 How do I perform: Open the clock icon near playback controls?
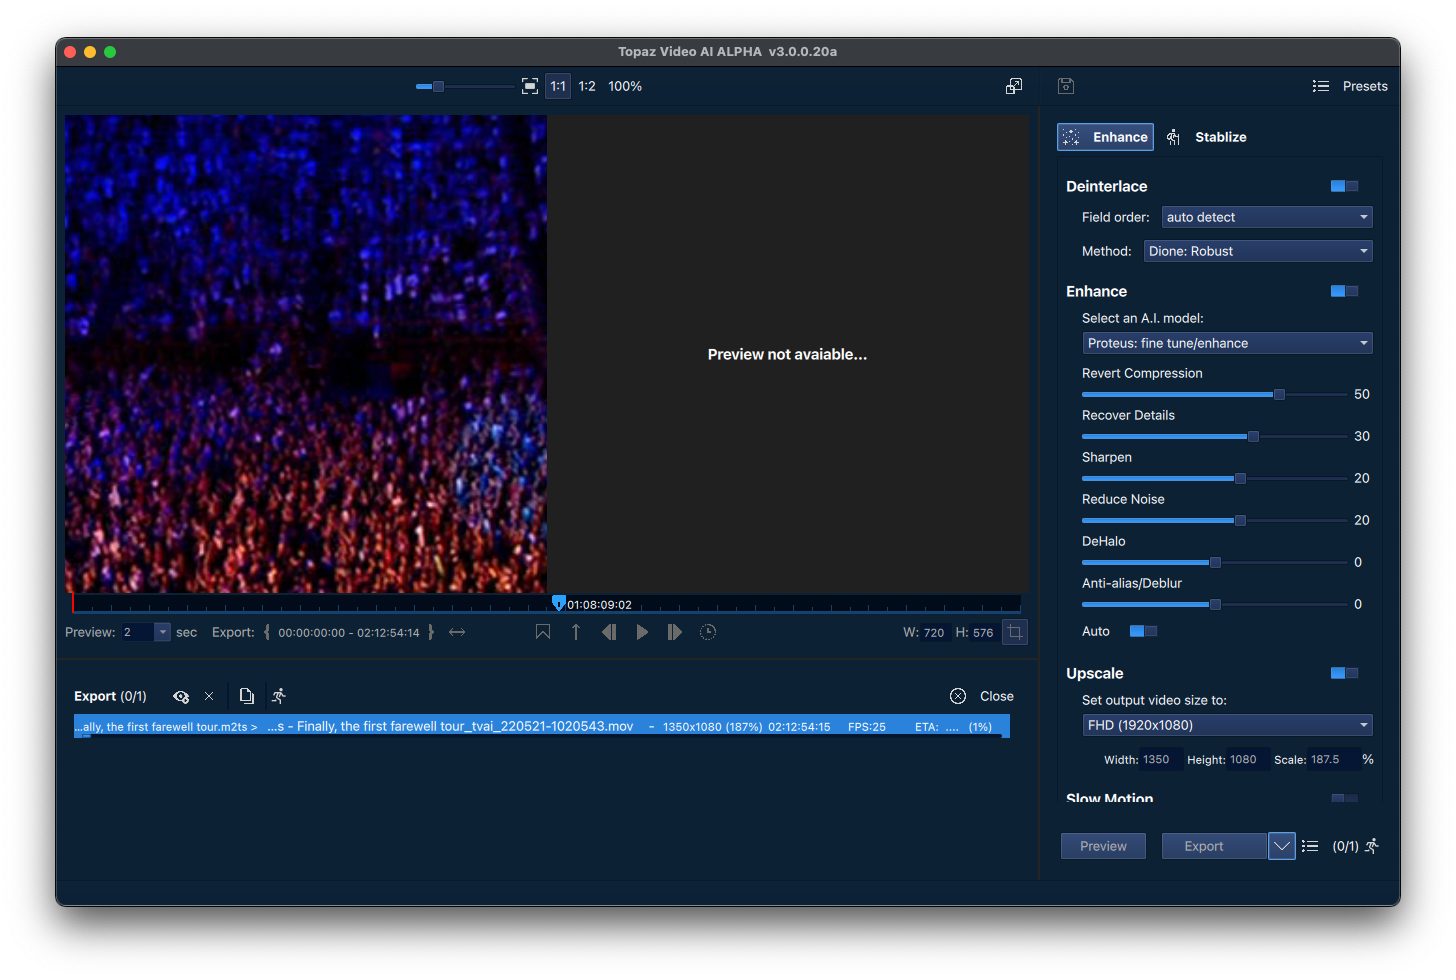(708, 631)
